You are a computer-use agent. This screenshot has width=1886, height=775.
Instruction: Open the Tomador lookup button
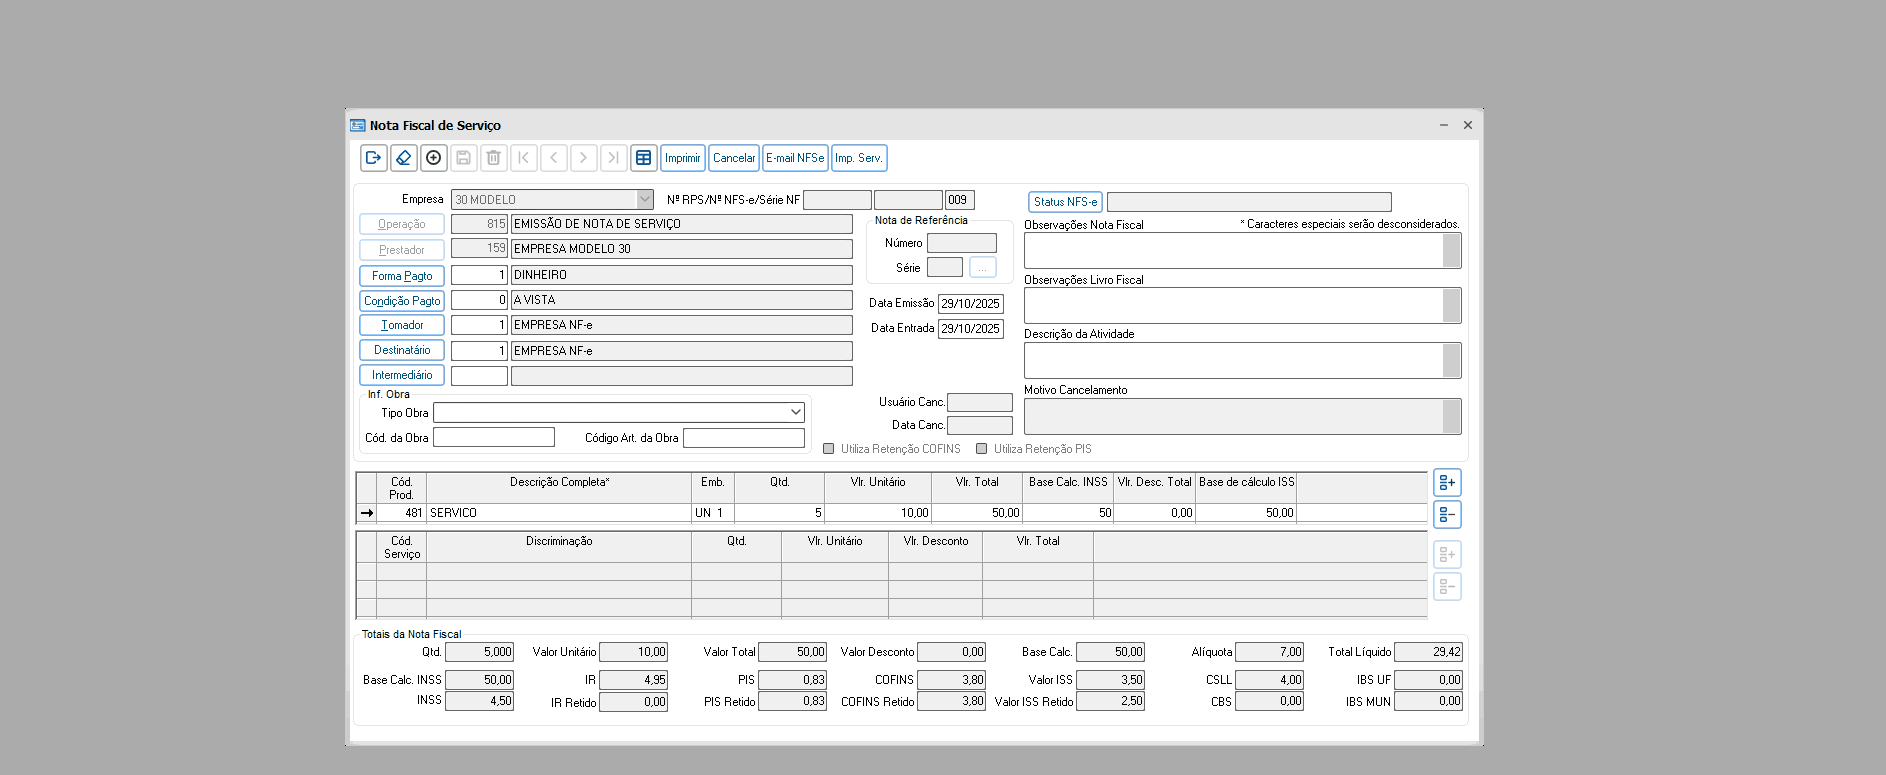click(x=402, y=325)
